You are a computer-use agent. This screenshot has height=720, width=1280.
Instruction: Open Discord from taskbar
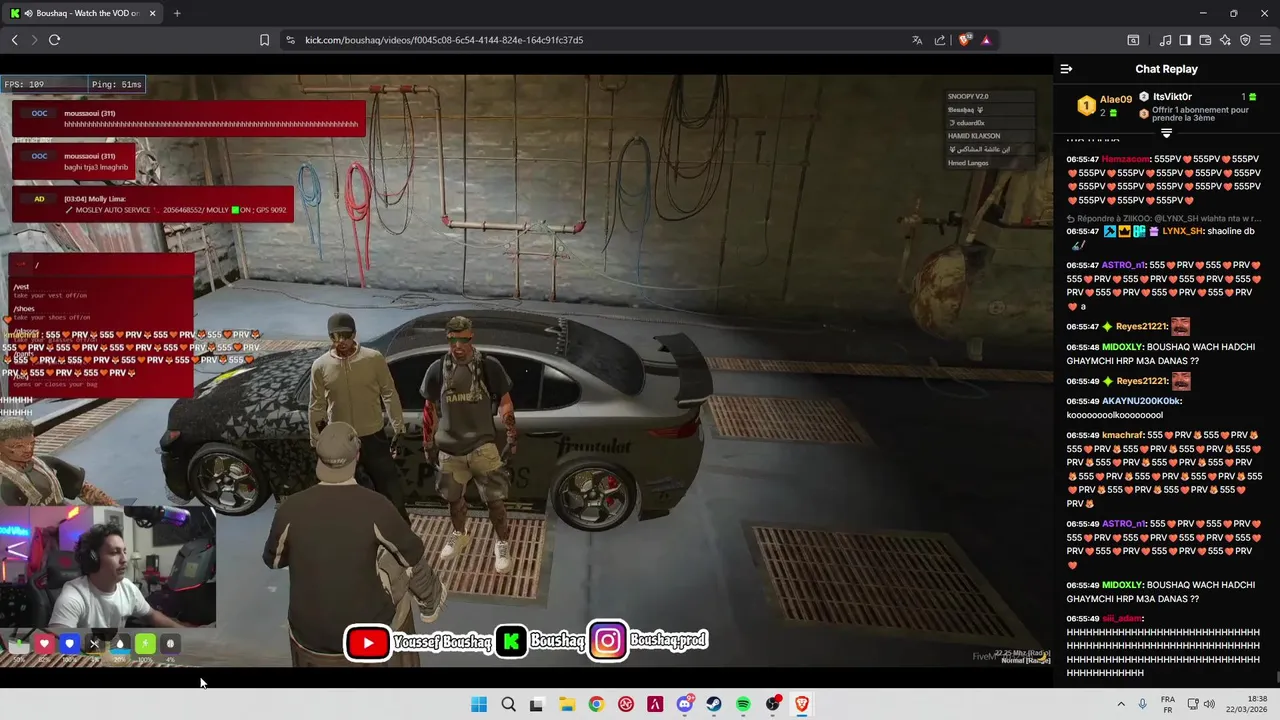point(685,704)
